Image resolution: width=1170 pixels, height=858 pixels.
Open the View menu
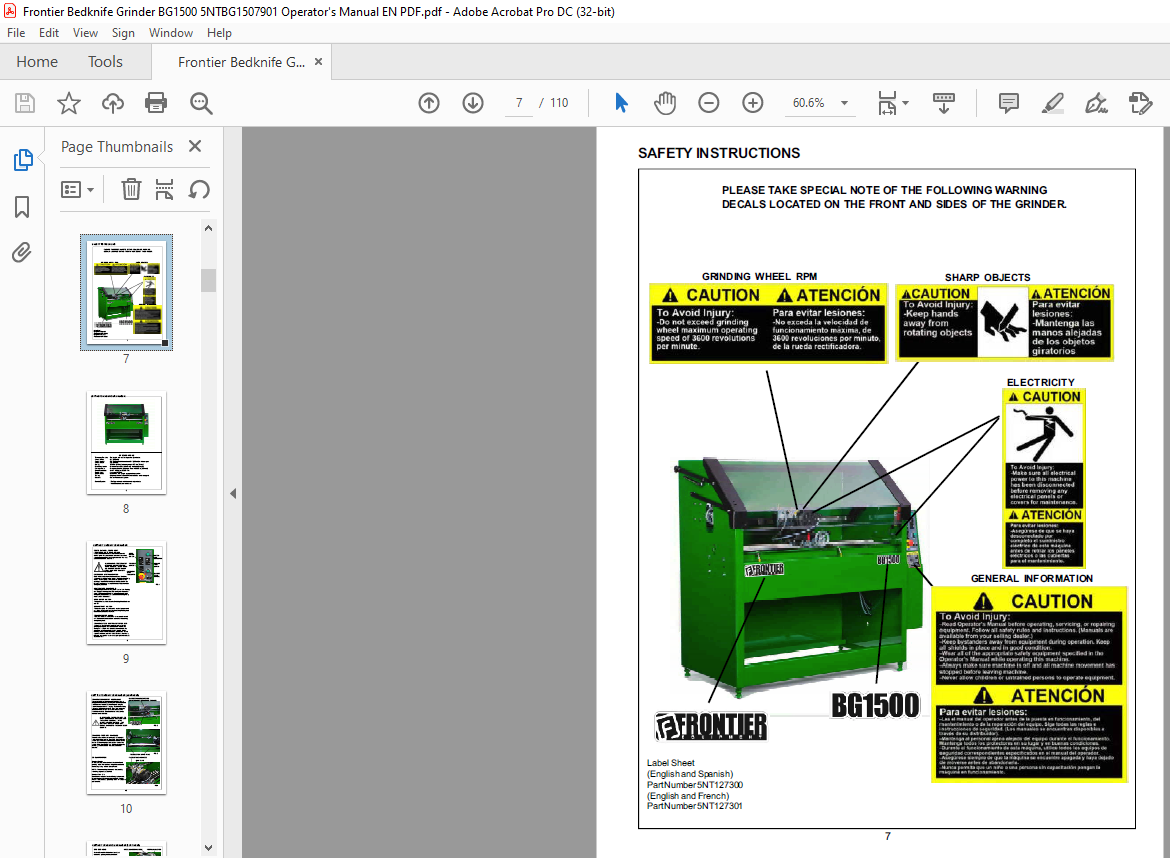(85, 33)
